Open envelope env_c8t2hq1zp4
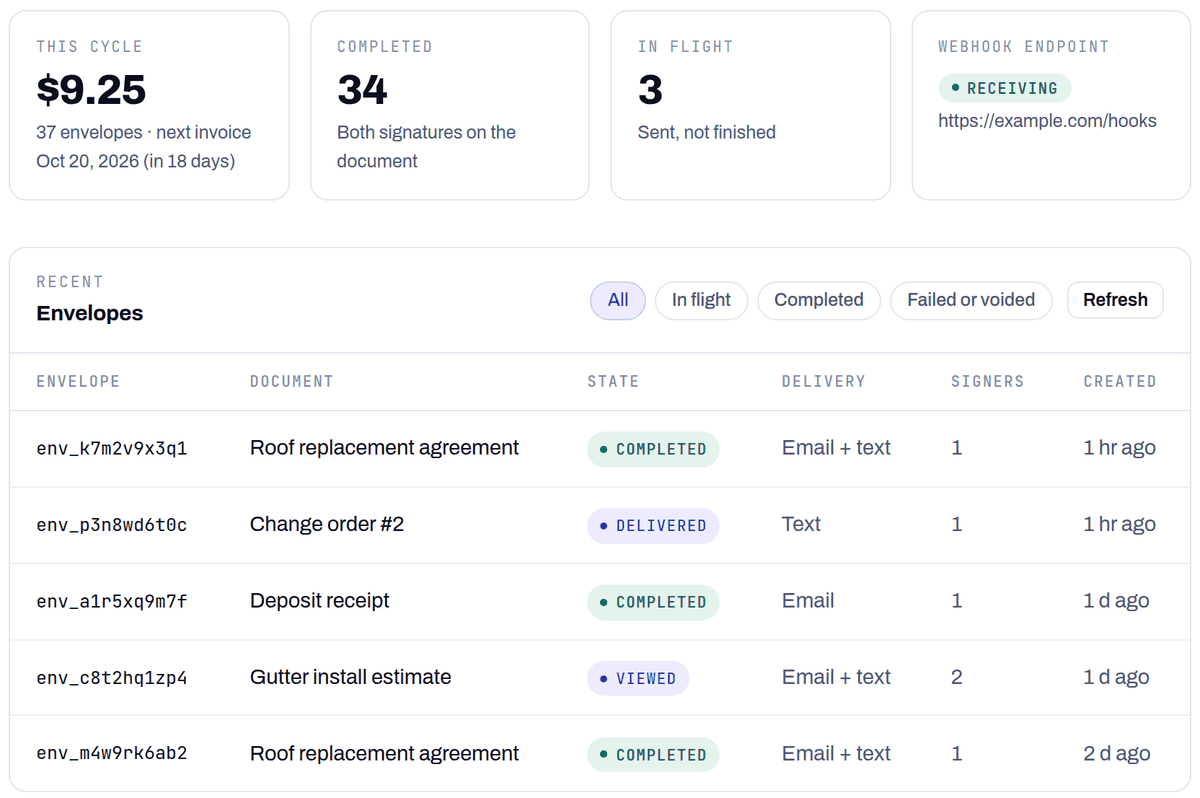The height and width of the screenshot is (798, 1200). [112, 678]
